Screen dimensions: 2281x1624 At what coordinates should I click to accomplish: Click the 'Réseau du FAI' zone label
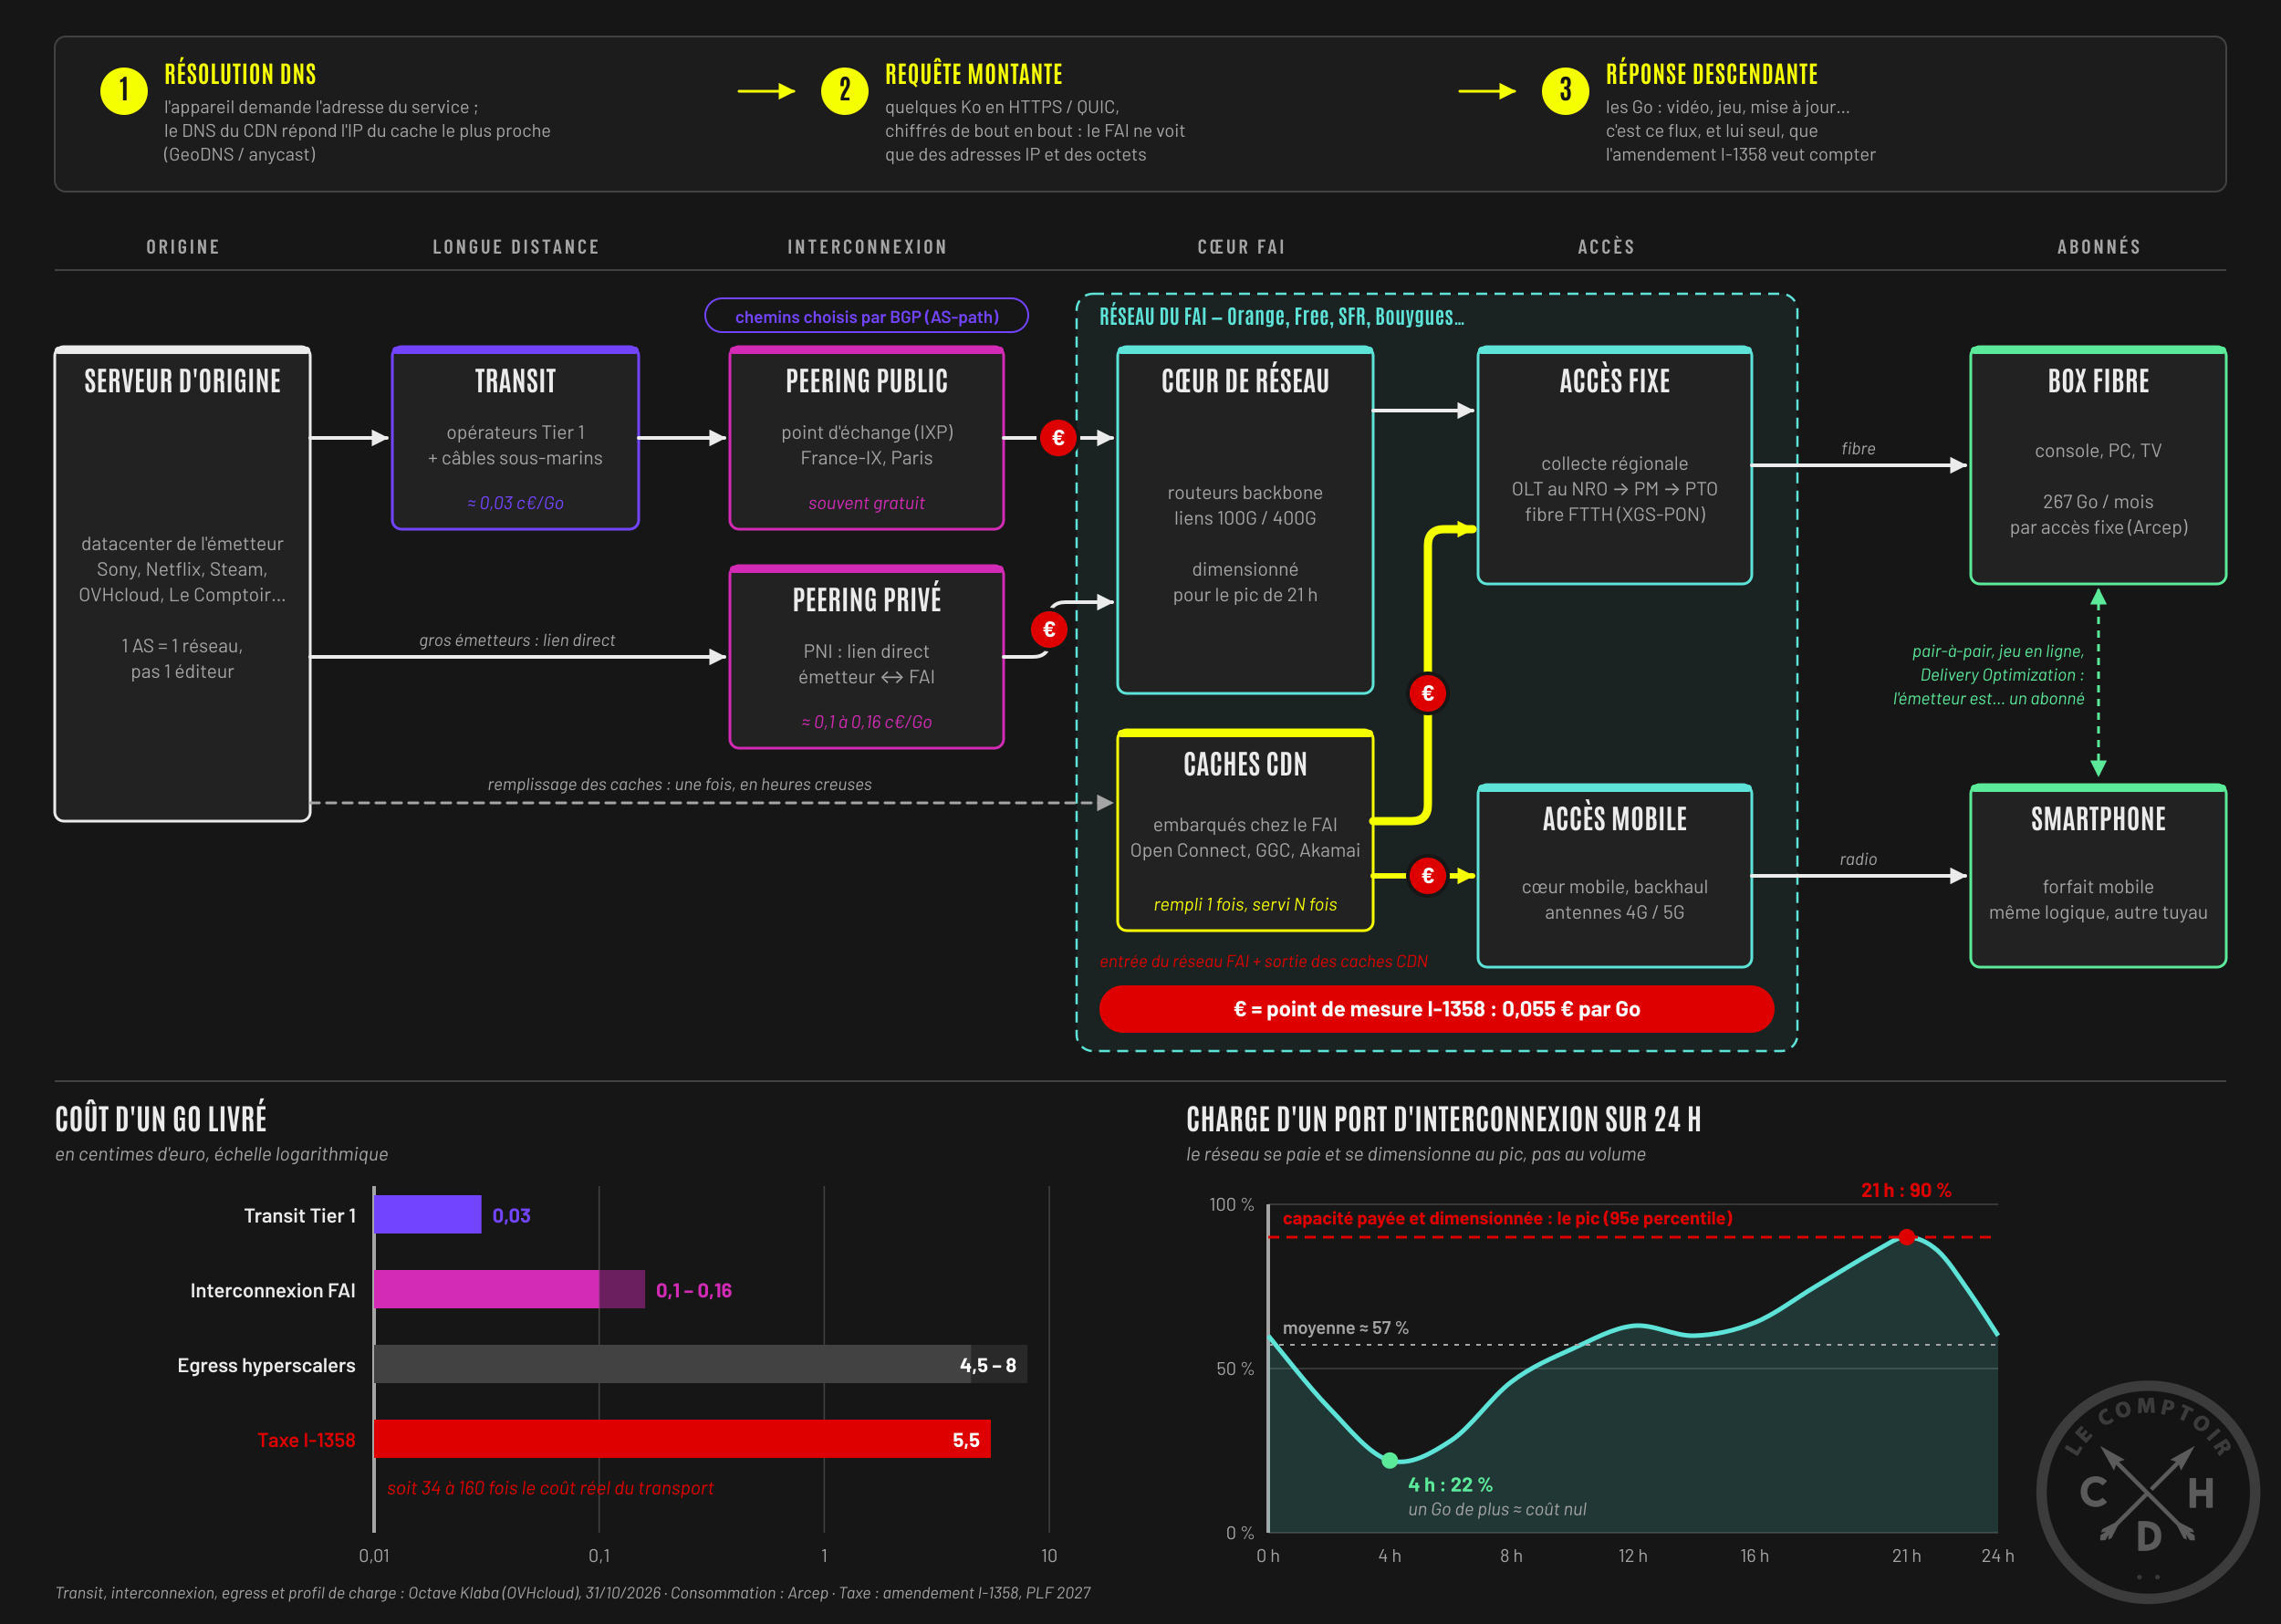click(x=1281, y=316)
